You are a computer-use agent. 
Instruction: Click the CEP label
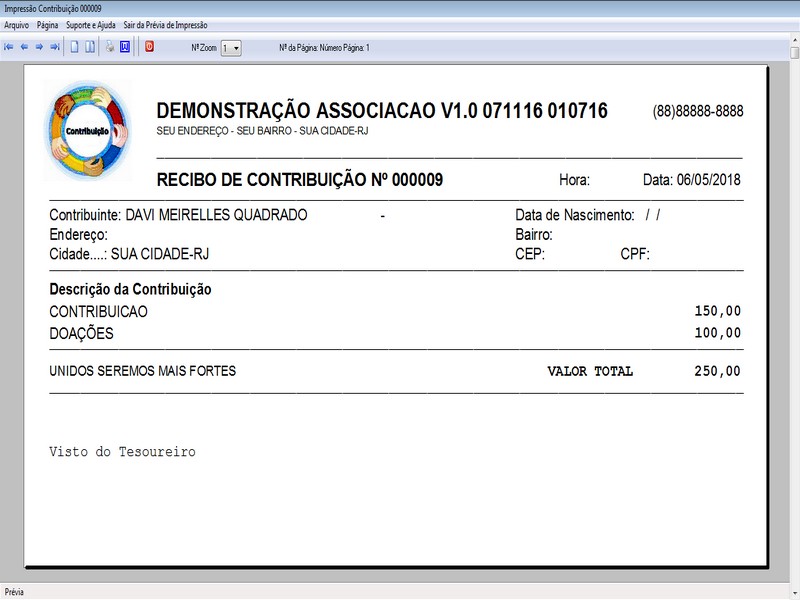click(530, 254)
